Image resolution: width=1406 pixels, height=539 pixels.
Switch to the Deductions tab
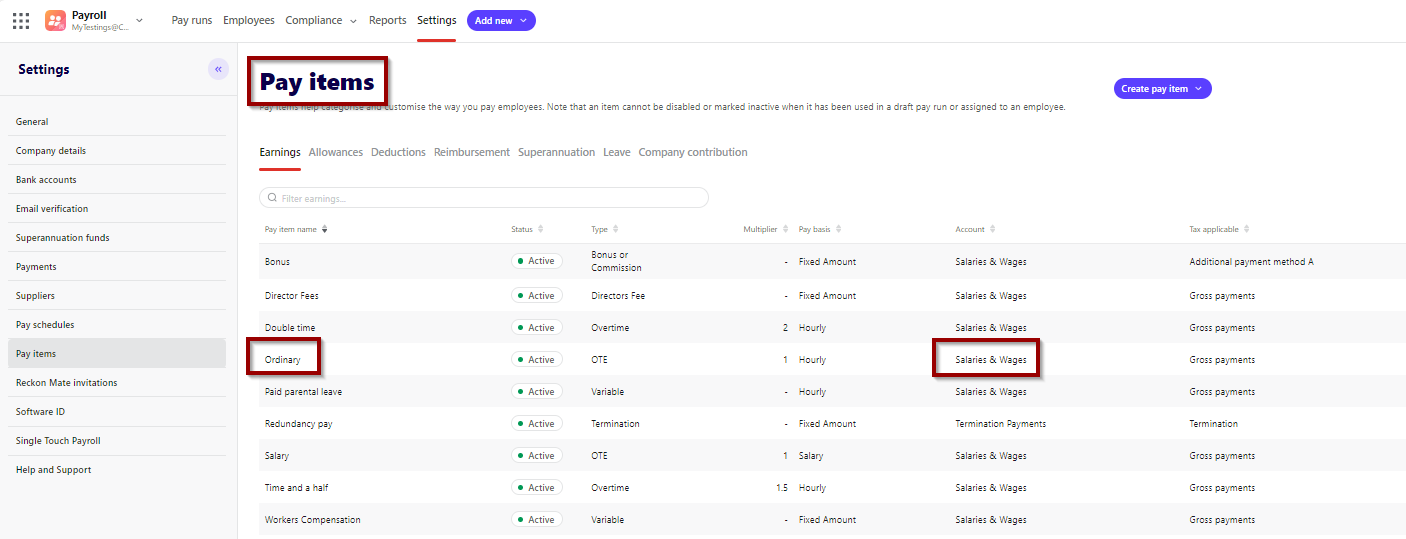pyautogui.click(x=398, y=152)
